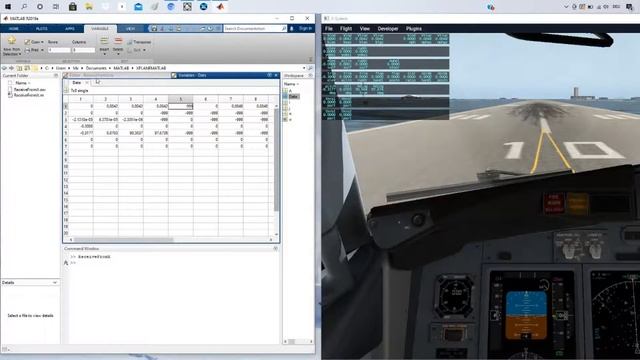This screenshot has height=360, width=640.
Task: Open Windows Start menu
Action: 7,7
